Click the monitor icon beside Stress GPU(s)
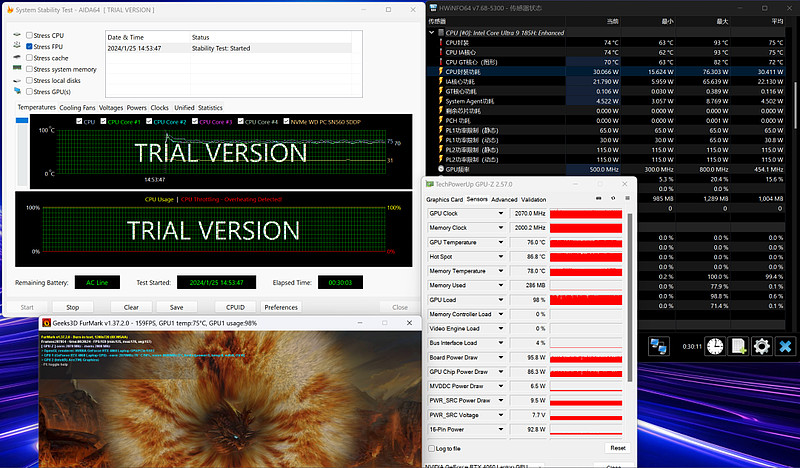This screenshot has height=468, width=800. pyautogui.click(x=17, y=91)
